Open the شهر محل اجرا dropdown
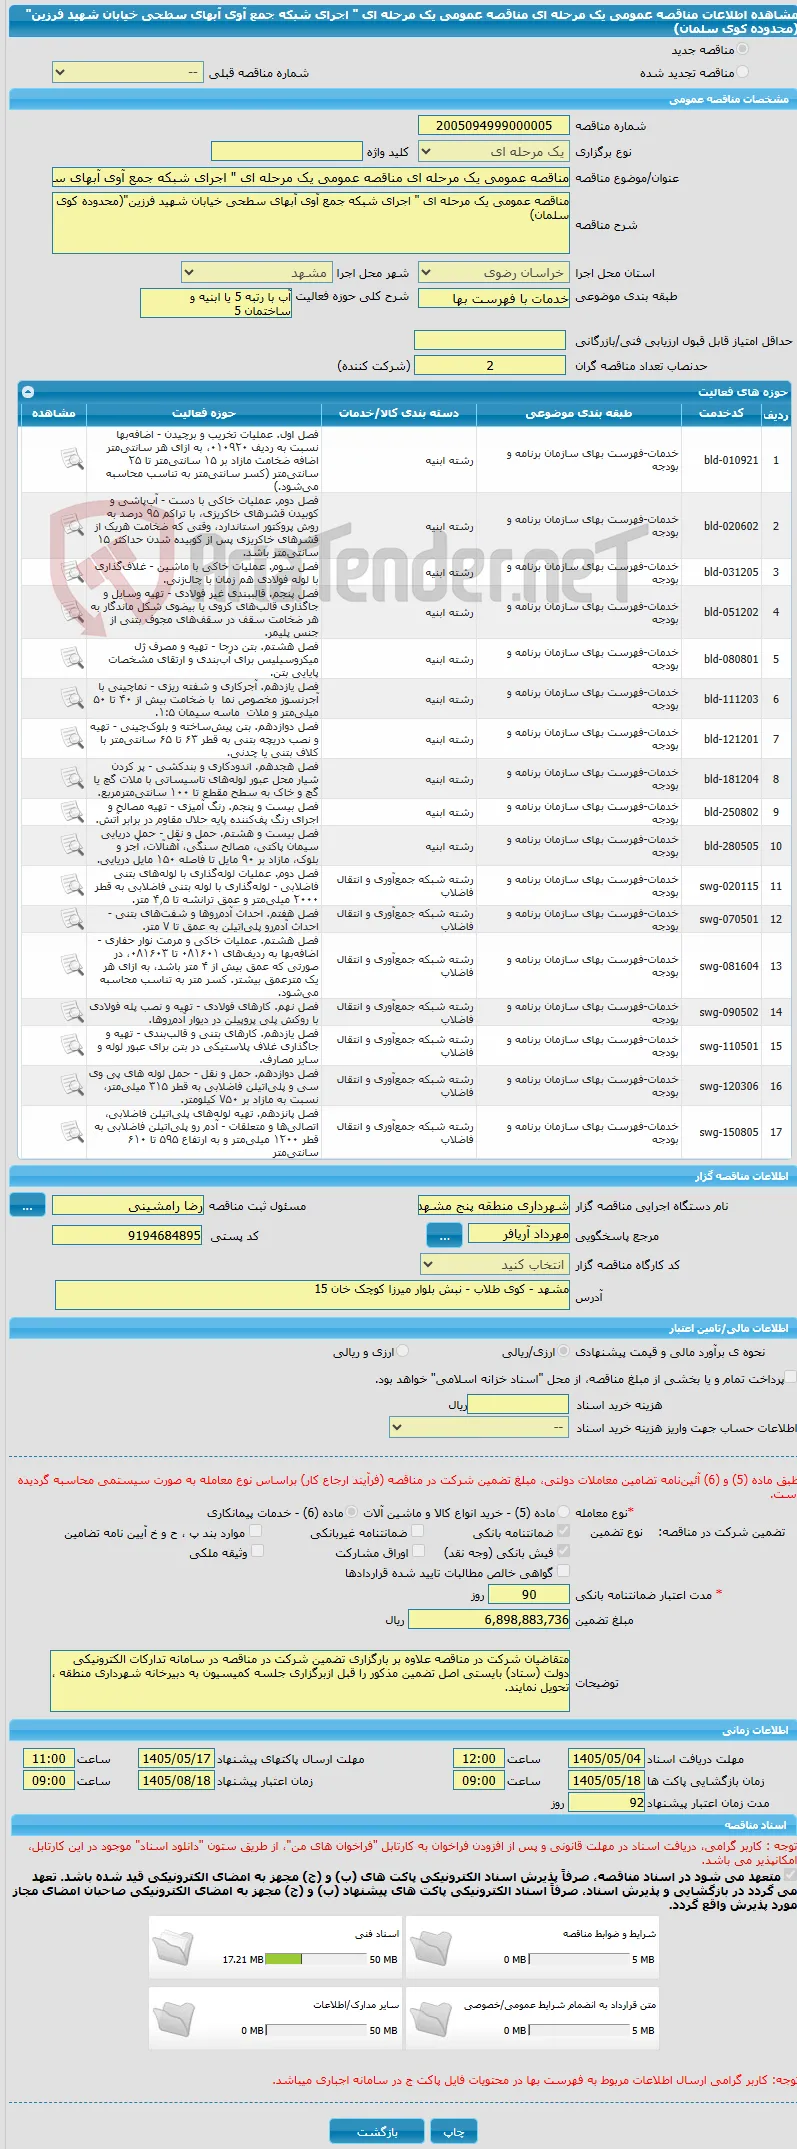This screenshot has height=2149, width=797. 256,272
